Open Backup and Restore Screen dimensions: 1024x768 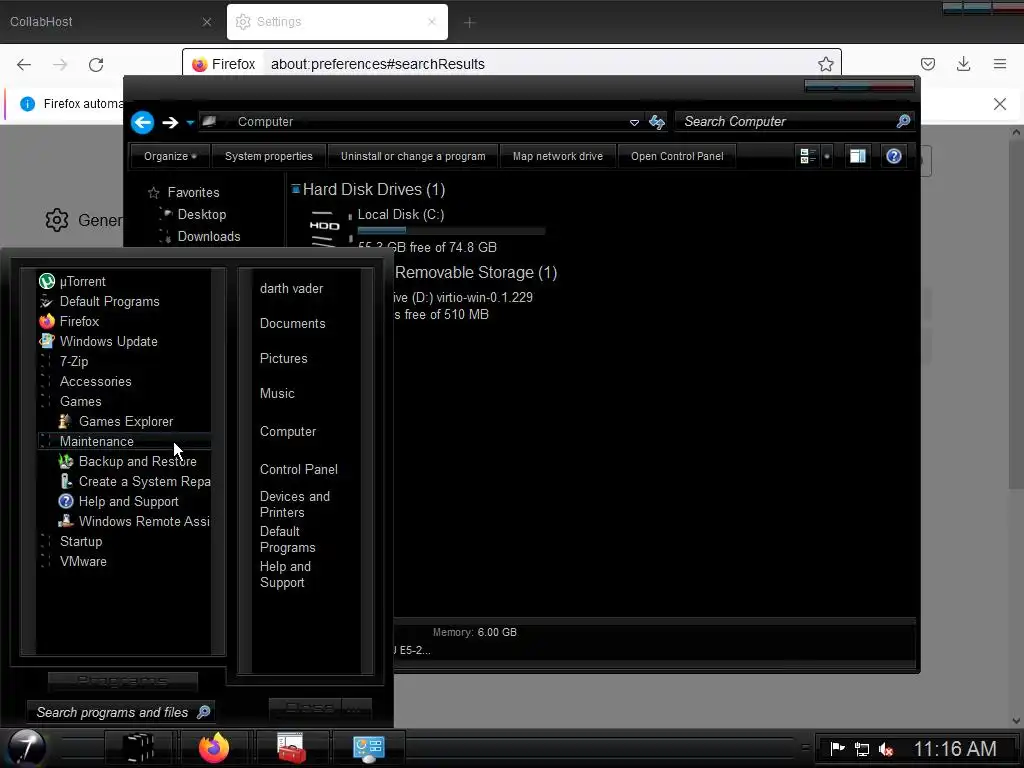point(127,462)
